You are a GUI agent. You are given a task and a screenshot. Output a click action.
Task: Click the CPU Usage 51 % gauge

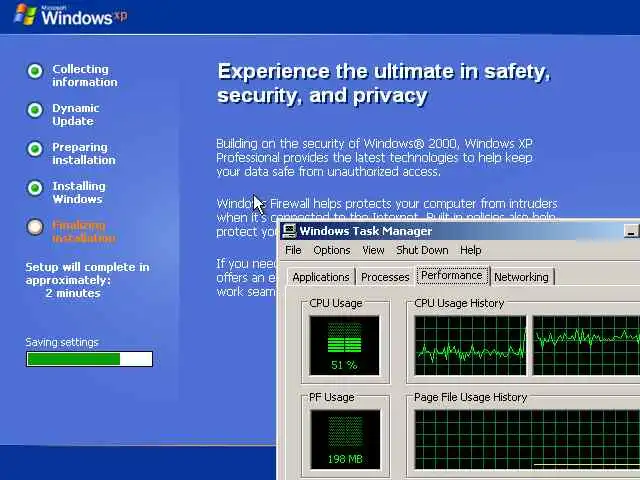click(344, 345)
